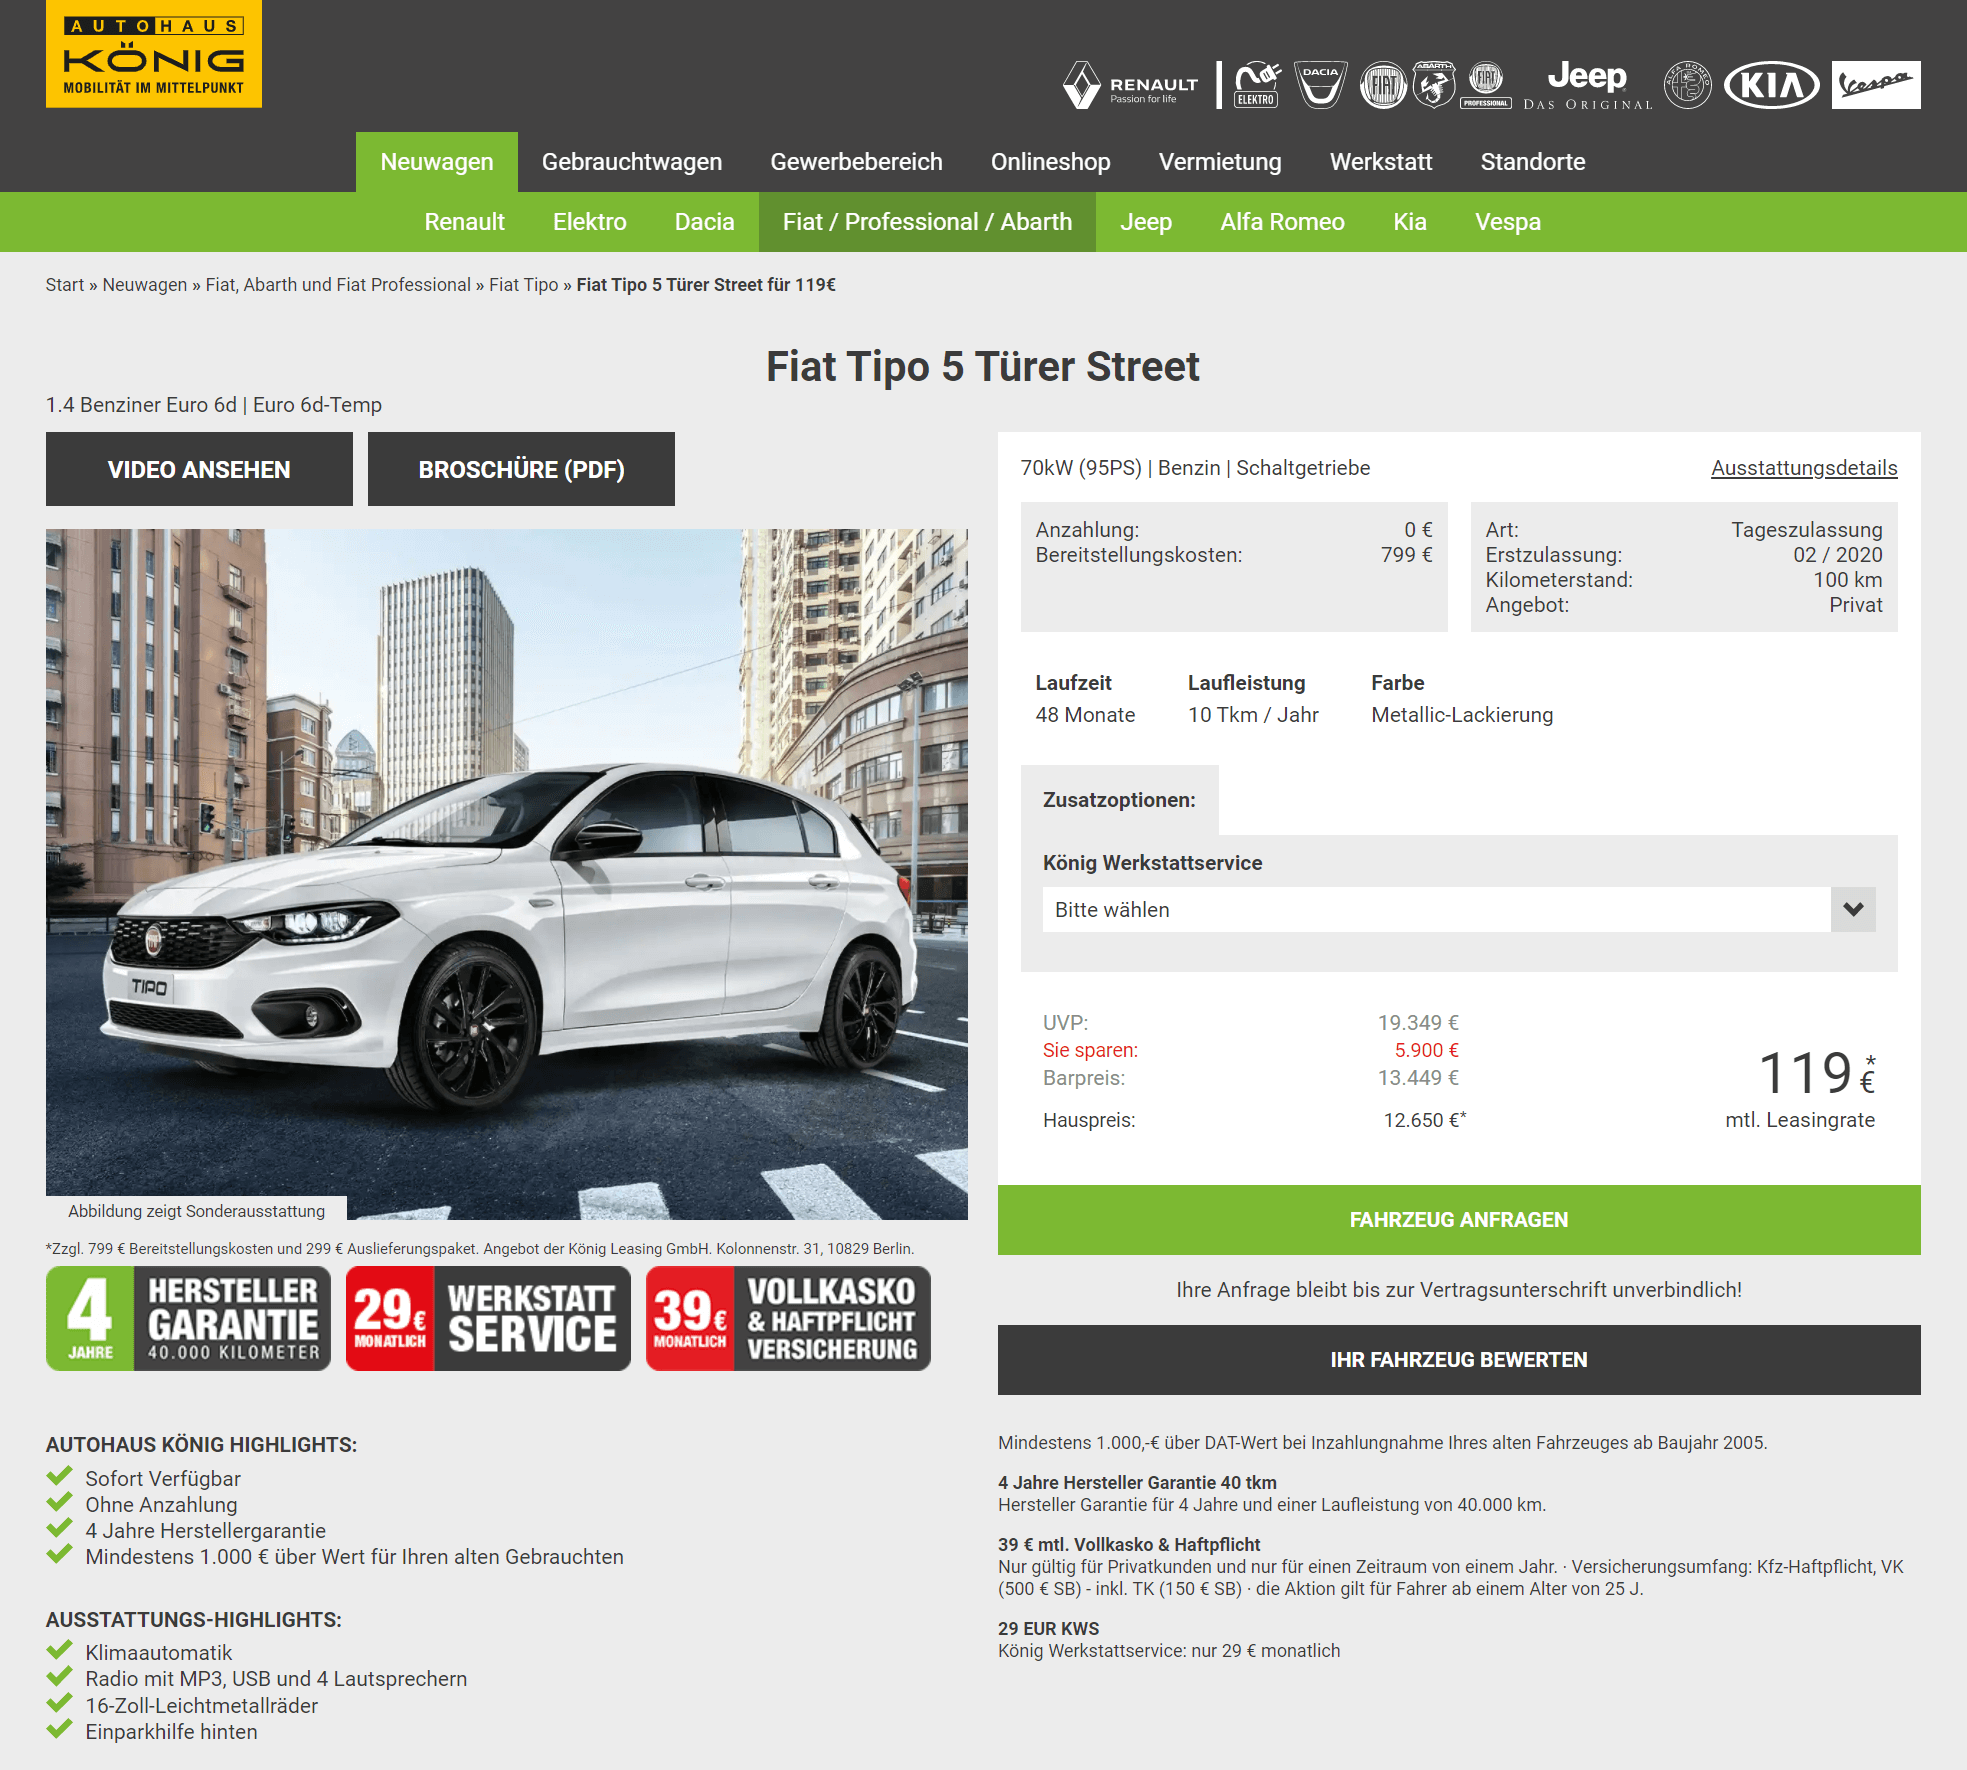Select Renault in the green submenu
This screenshot has height=1770, width=1967.
(x=464, y=222)
